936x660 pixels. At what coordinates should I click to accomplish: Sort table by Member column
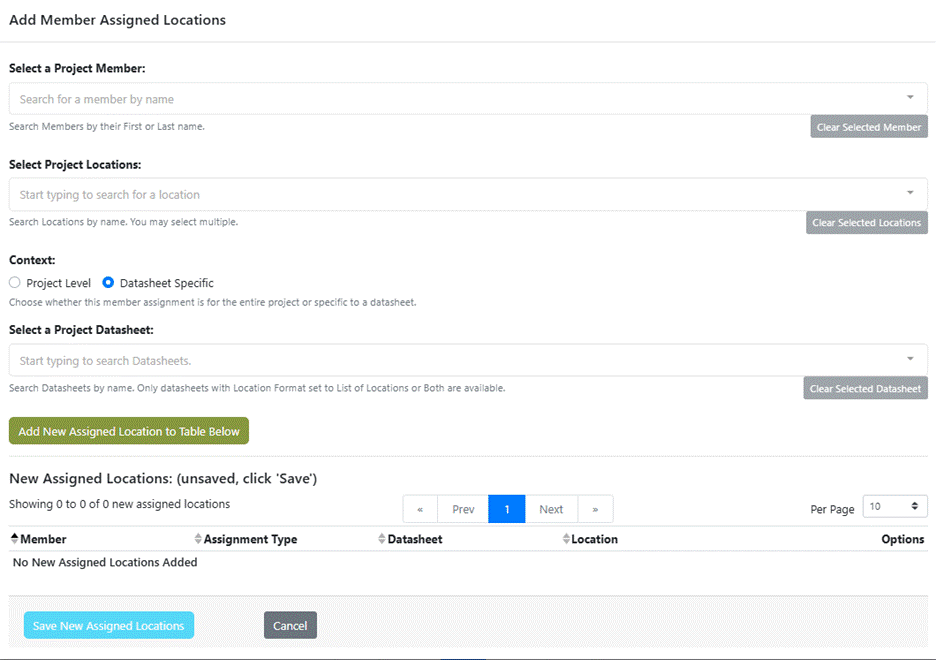pyautogui.click(x=42, y=539)
